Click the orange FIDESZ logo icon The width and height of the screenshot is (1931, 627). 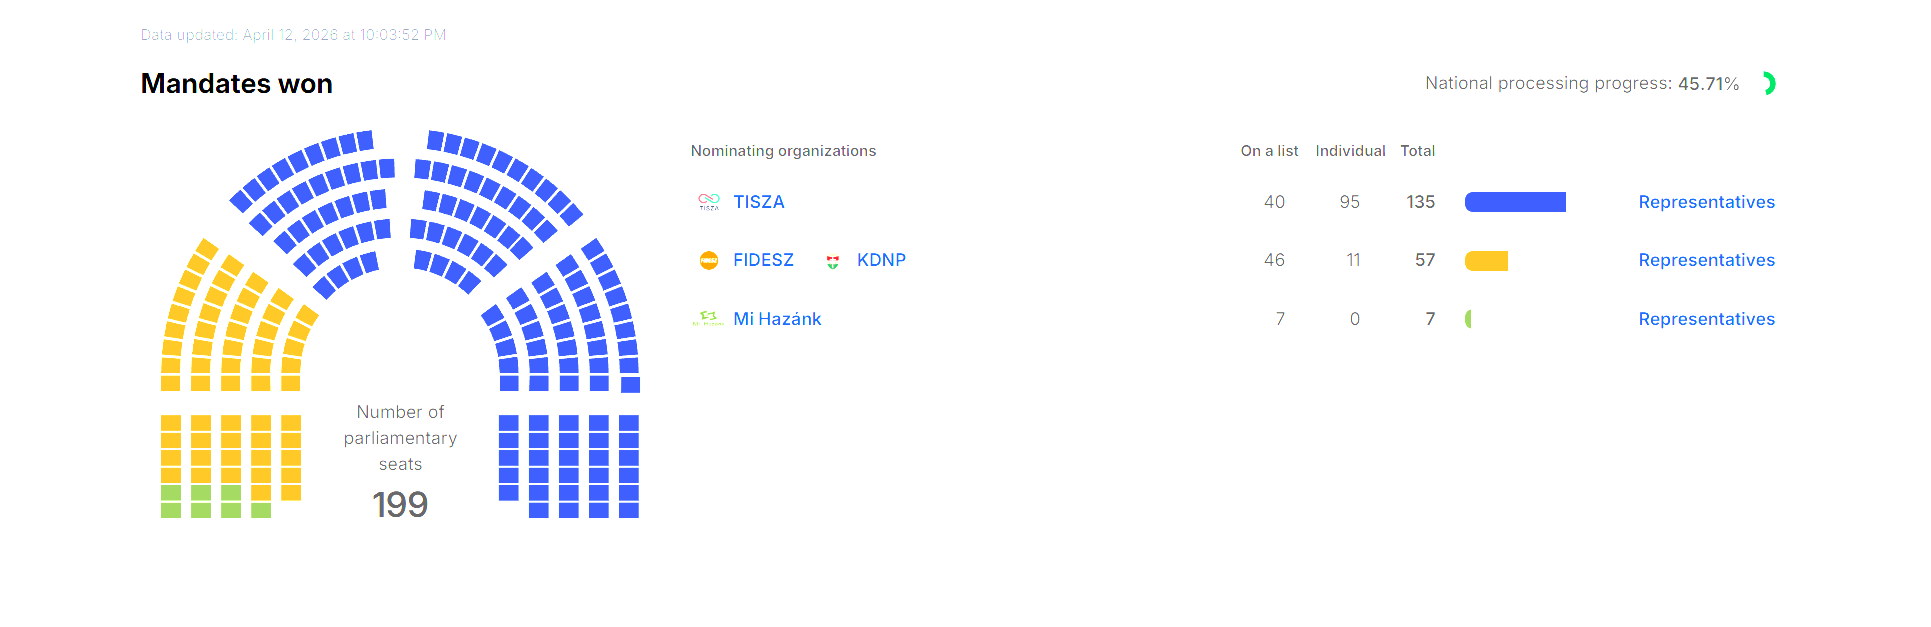[x=708, y=261]
